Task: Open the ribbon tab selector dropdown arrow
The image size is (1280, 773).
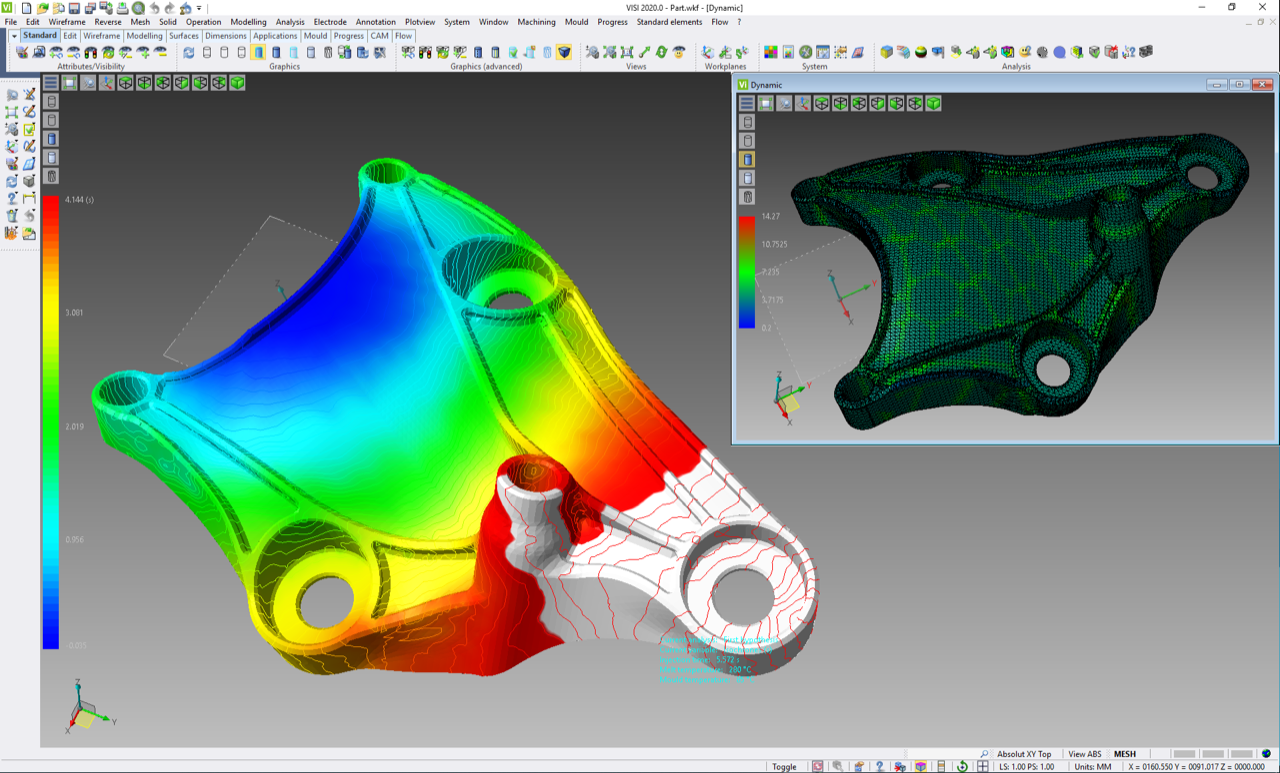Action: coord(14,36)
